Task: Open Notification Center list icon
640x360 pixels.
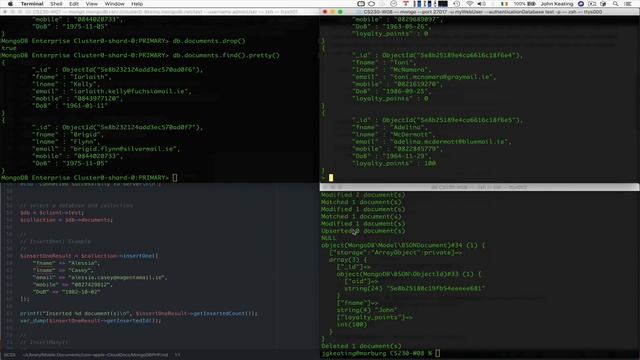Action: [628, 4]
